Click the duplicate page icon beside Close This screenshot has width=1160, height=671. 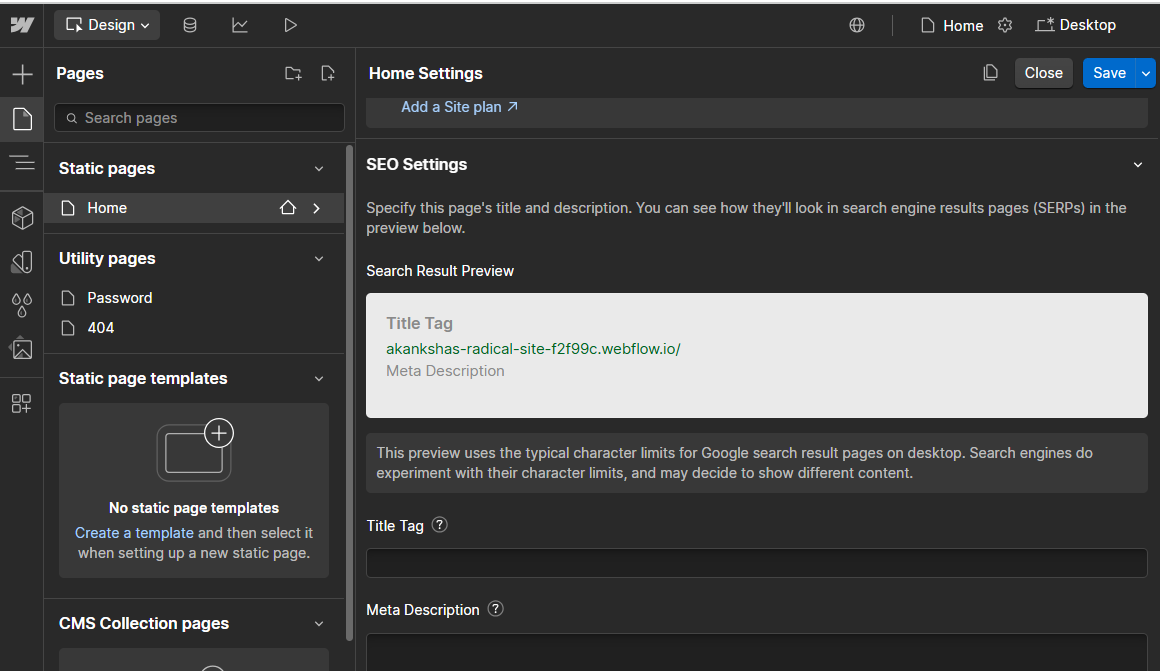(990, 73)
